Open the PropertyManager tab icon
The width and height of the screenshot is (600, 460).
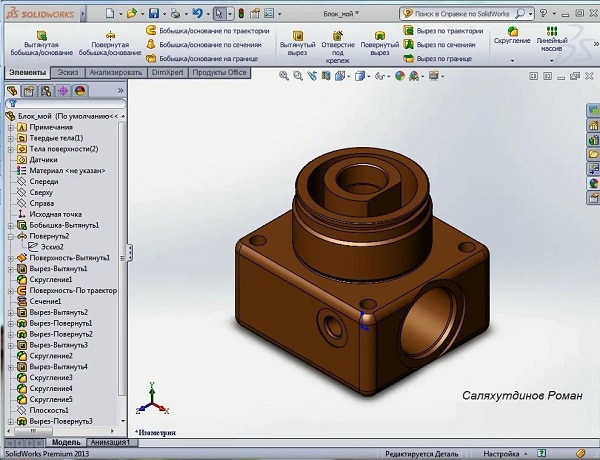coord(28,91)
